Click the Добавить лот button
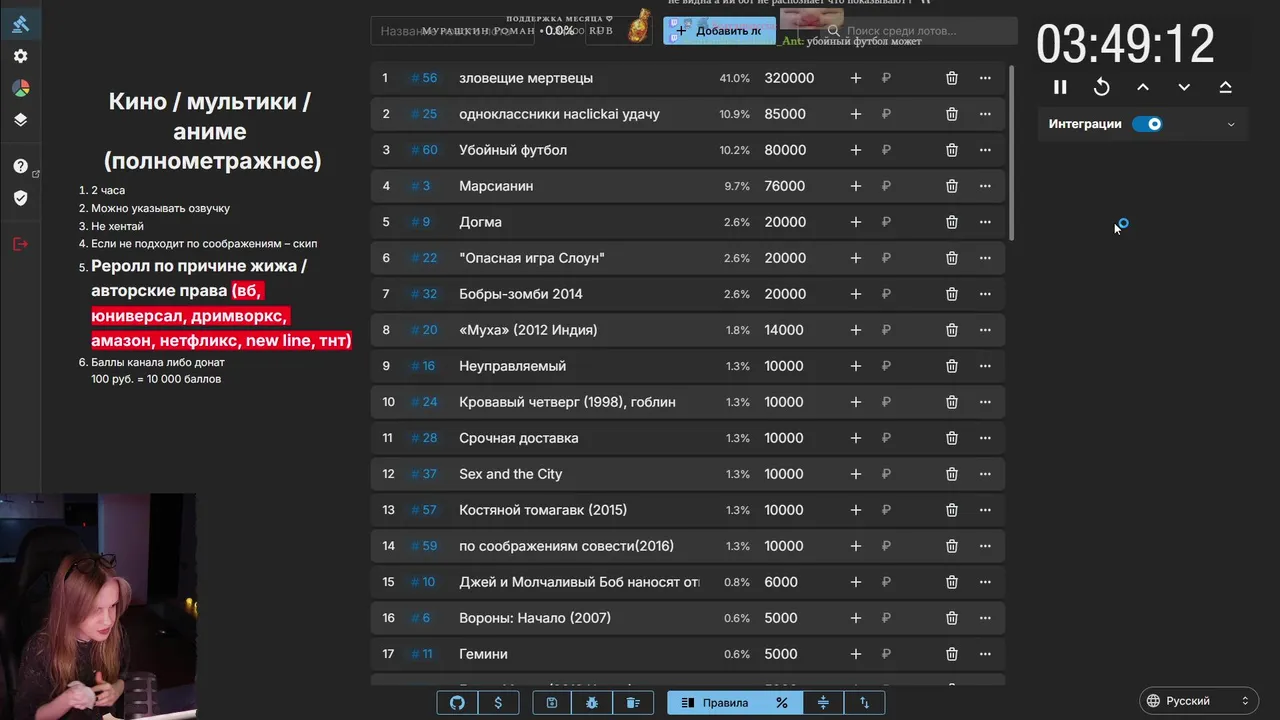The image size is (1280, 720). coord(719,31)
